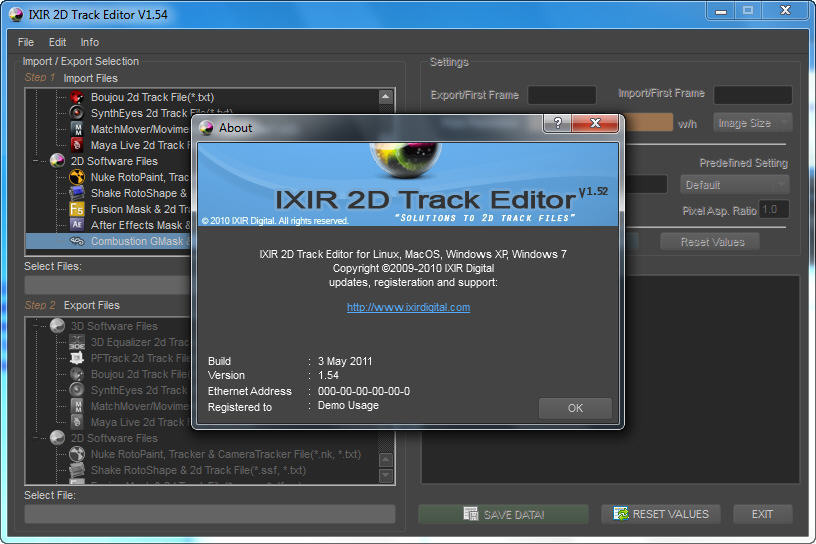Click the After Effects Mask icon in the Import Files list
816x544 pixels.
pos(77,225)
